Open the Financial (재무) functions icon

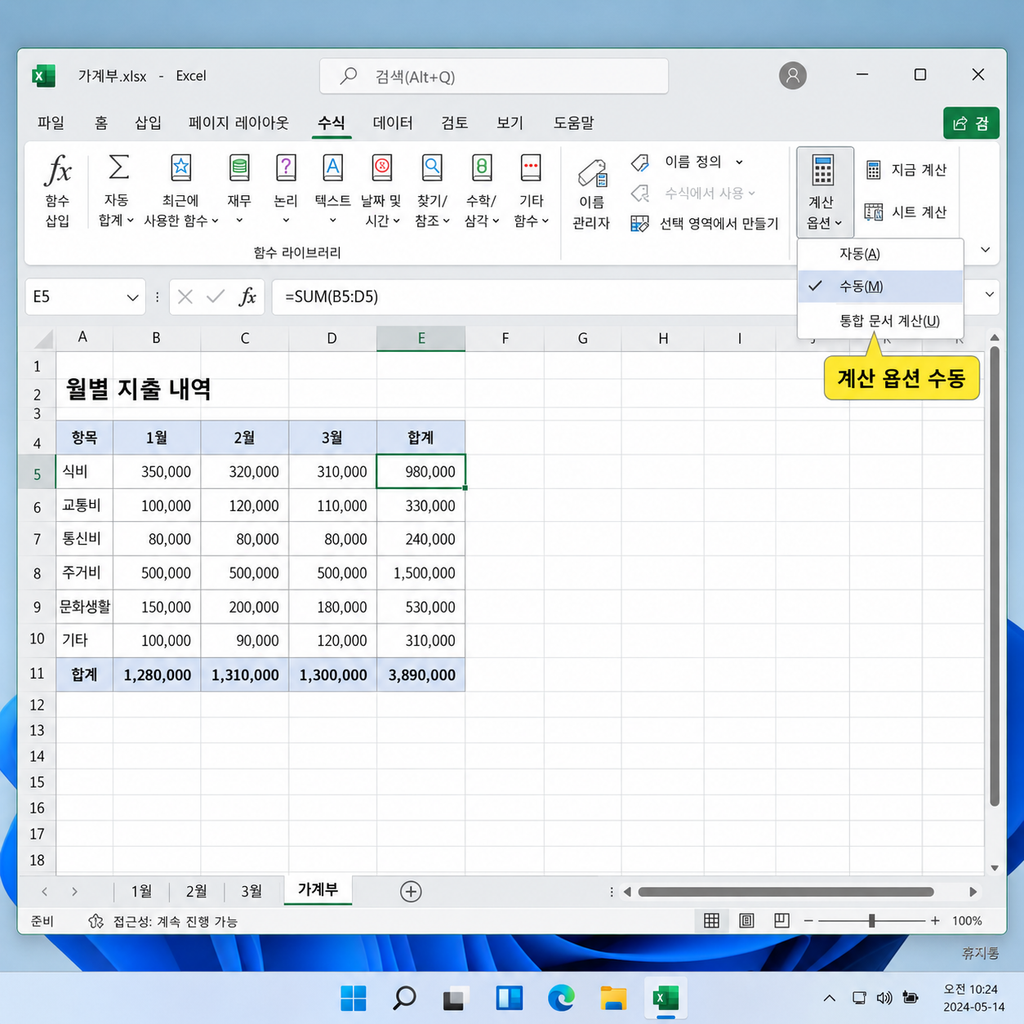tap(239, 168)
